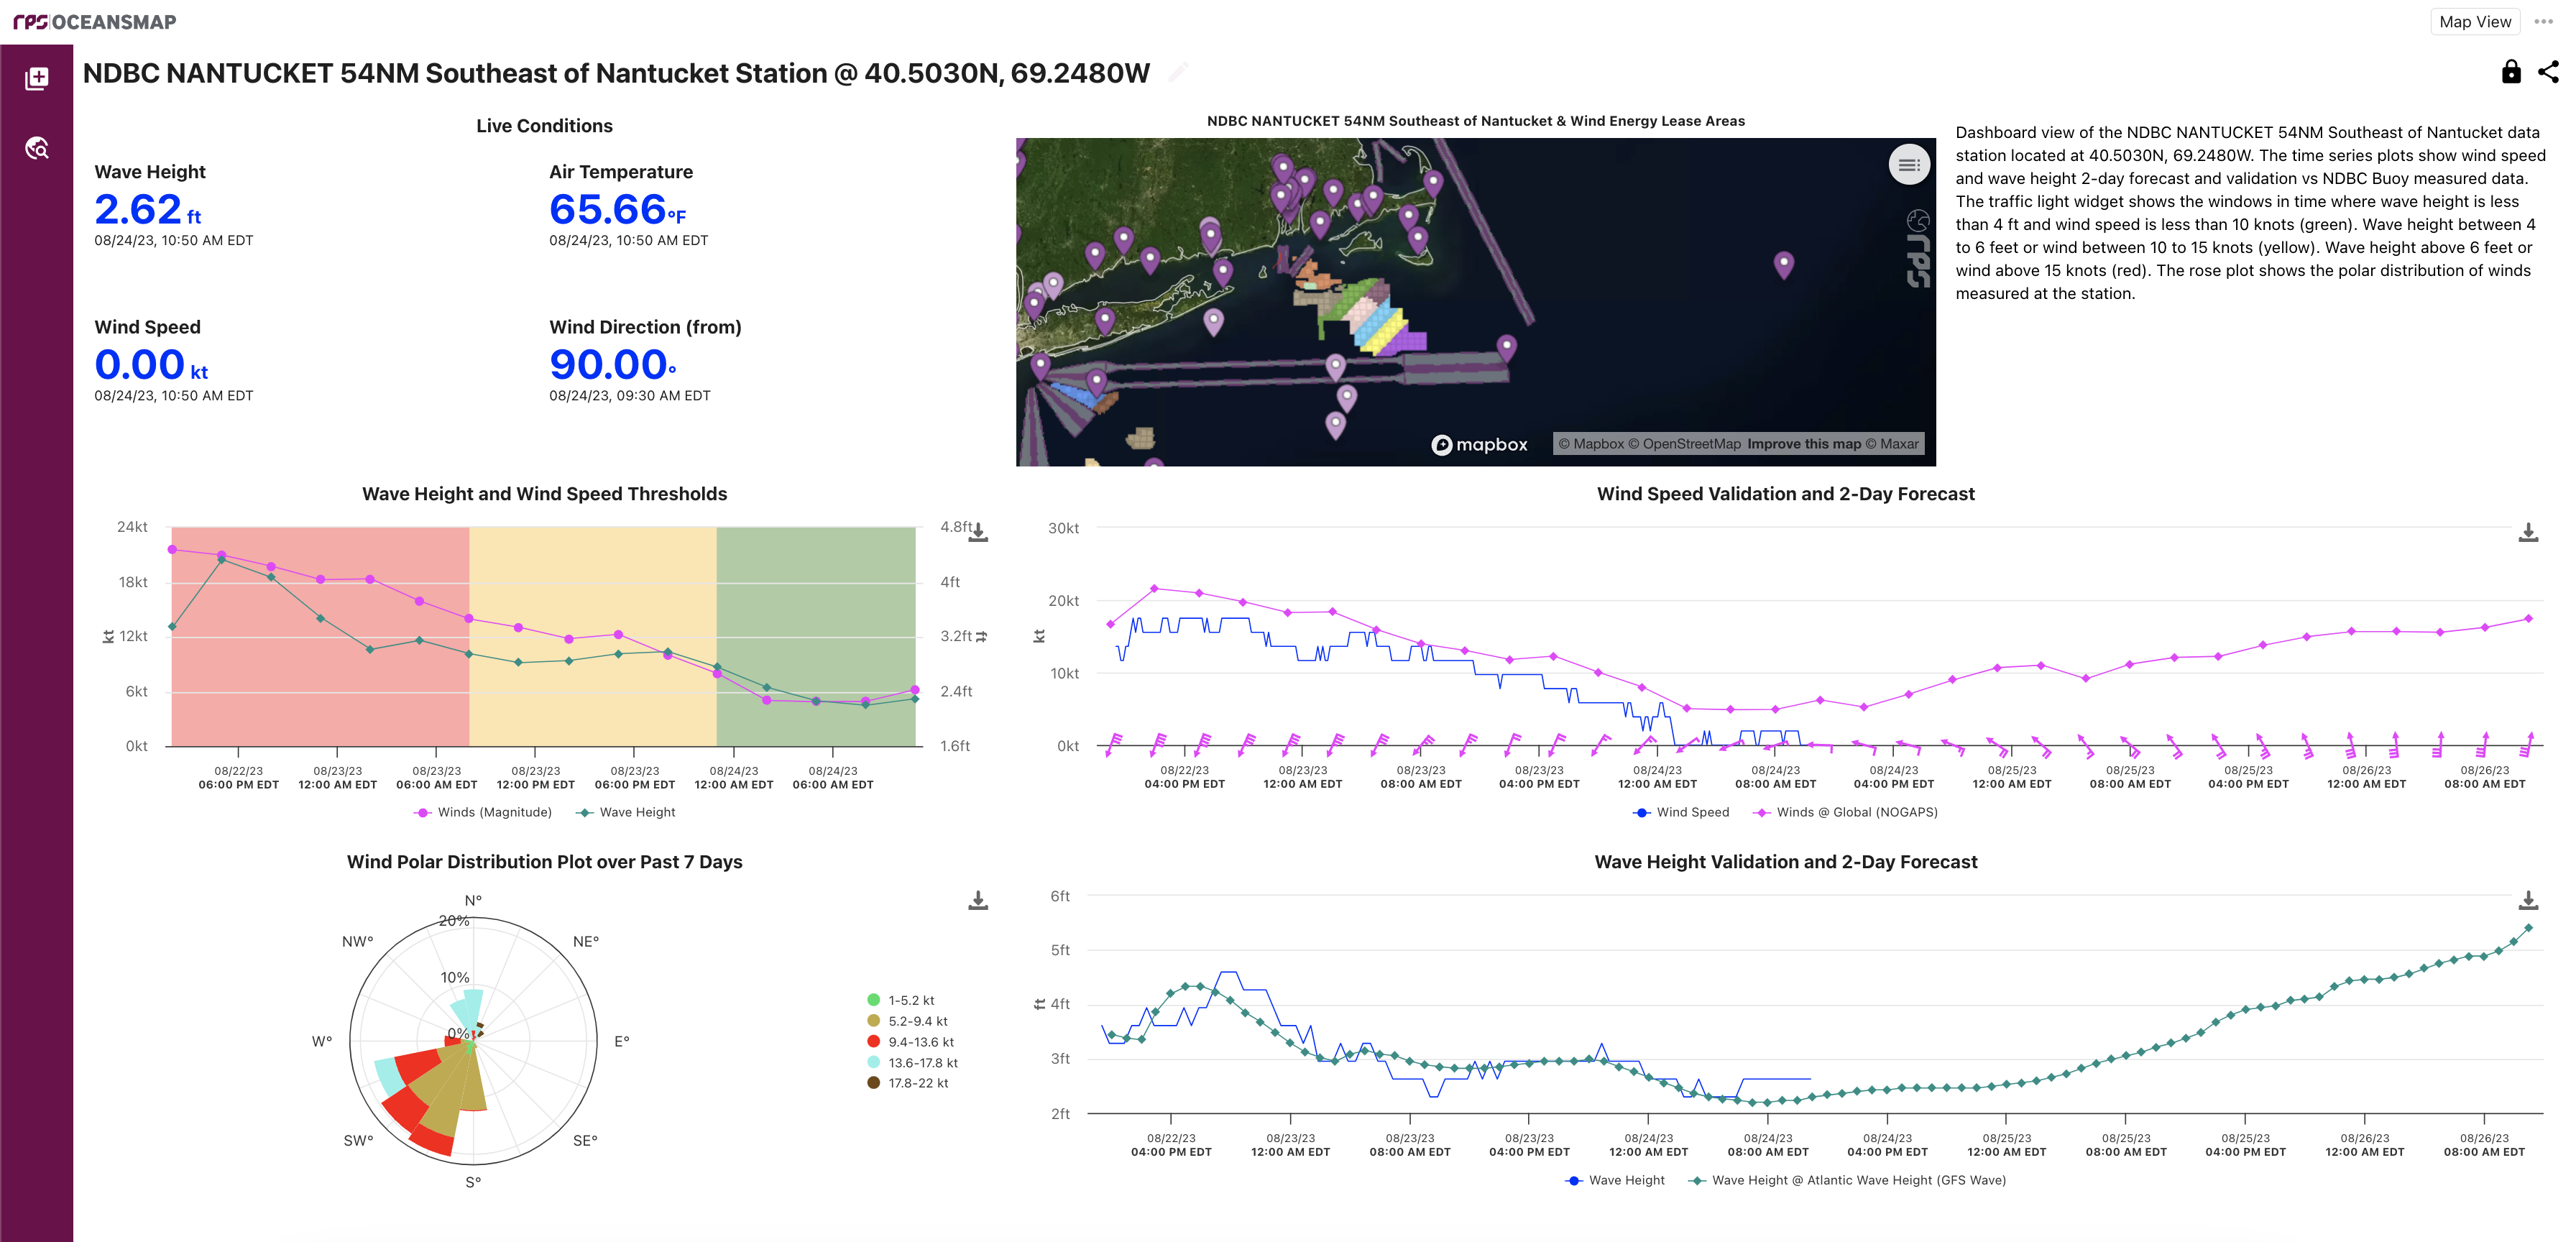This screenshot has width=2576, height=1242.
Task: Click the lock icon near title
Action: [x=2510, y=71]
